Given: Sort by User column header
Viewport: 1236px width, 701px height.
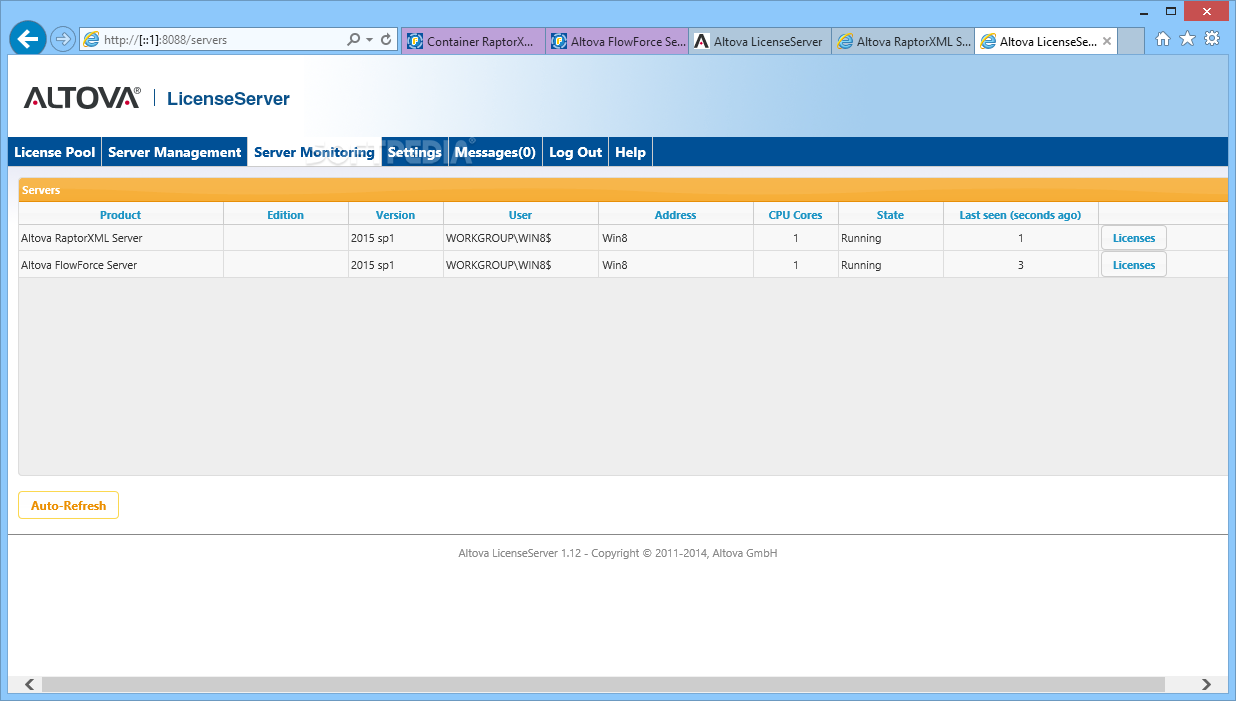Looking at the screenshot, I should click(521, 215).
